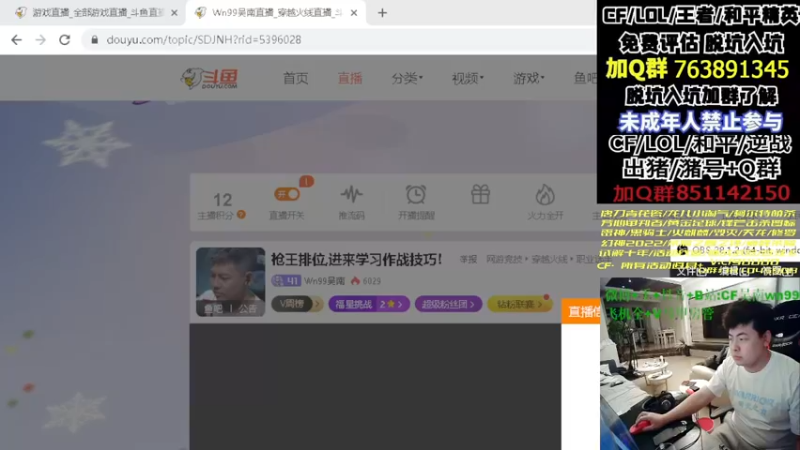800x450 pixels.
Task: Click the address bar URL douyu.com
Action: coord(204,40)
